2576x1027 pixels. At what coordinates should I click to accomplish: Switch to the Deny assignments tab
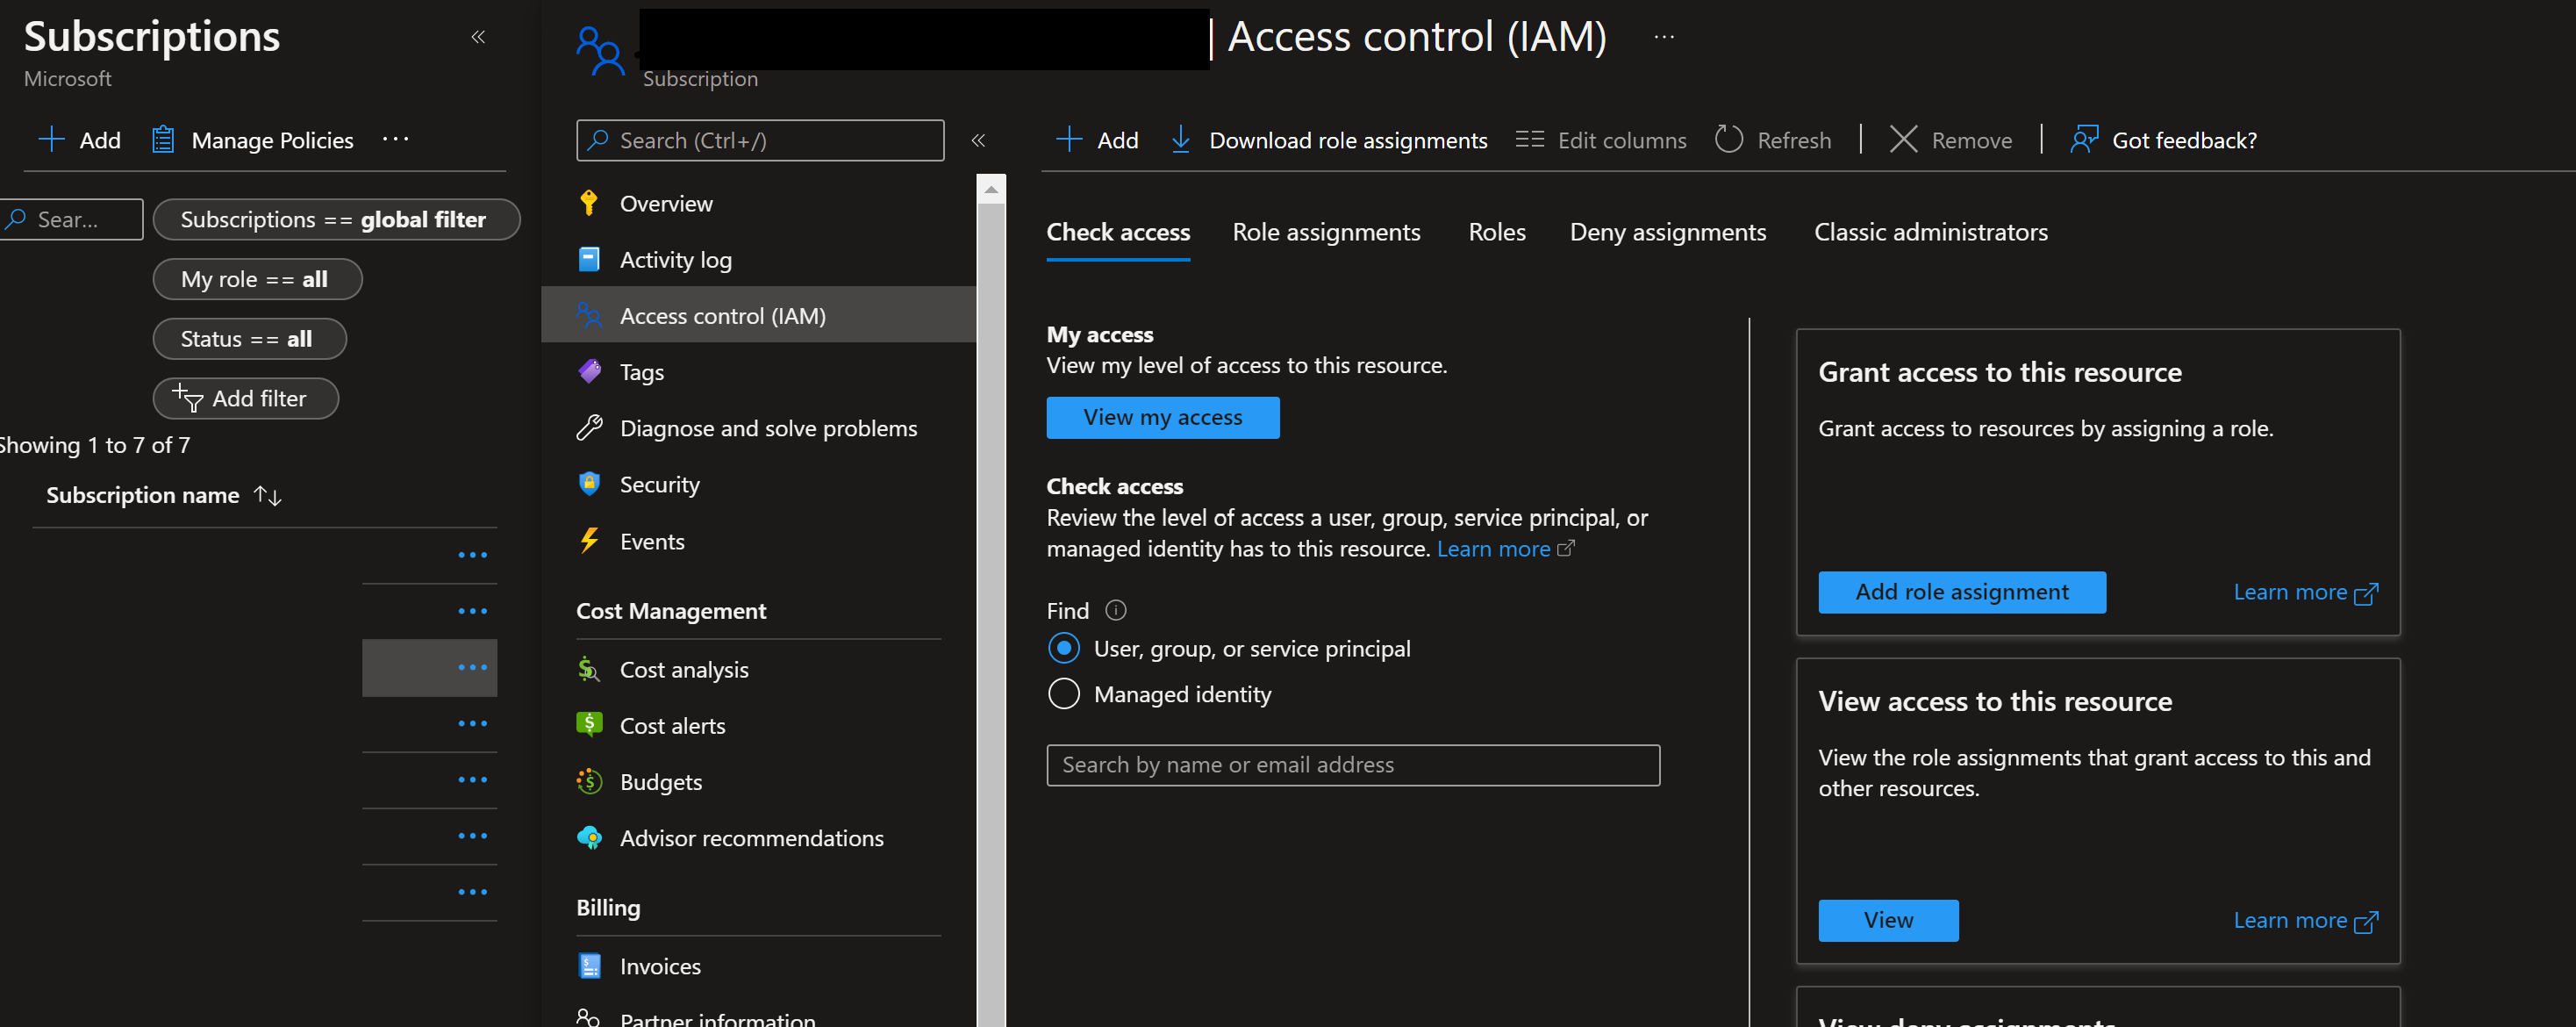coord(1669,232)
